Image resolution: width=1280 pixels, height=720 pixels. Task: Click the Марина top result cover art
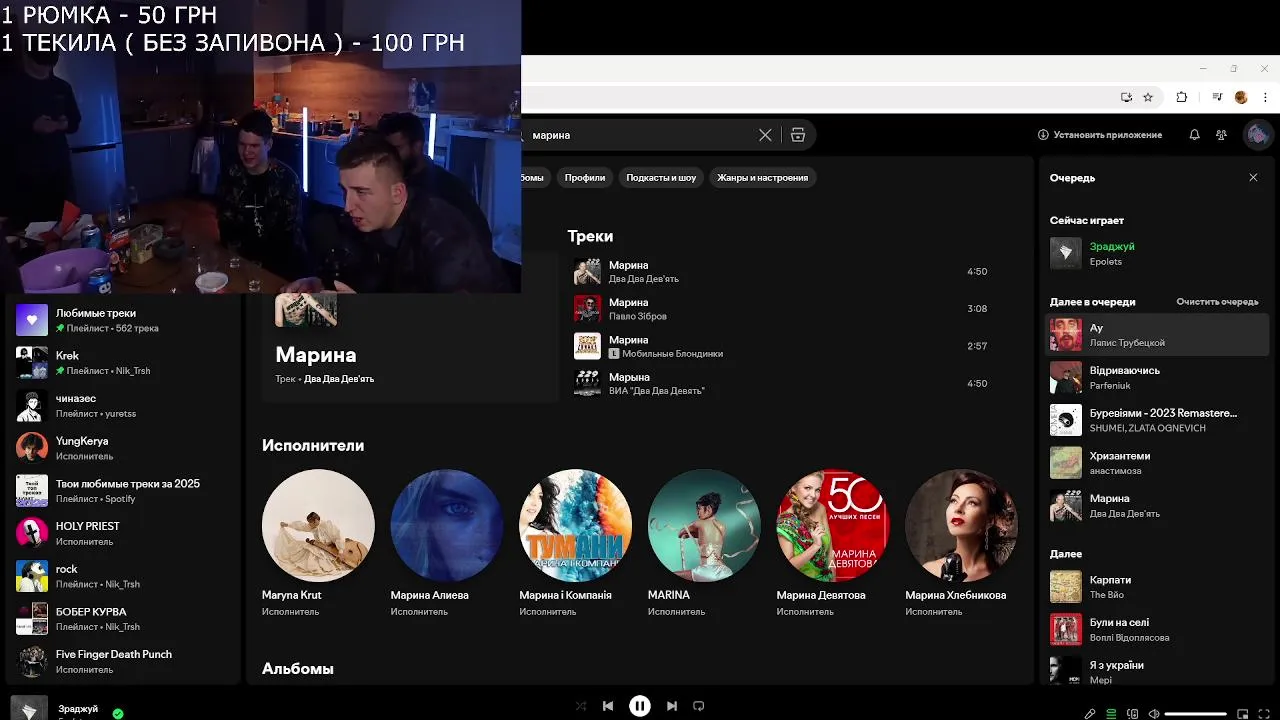coord(306,310)
